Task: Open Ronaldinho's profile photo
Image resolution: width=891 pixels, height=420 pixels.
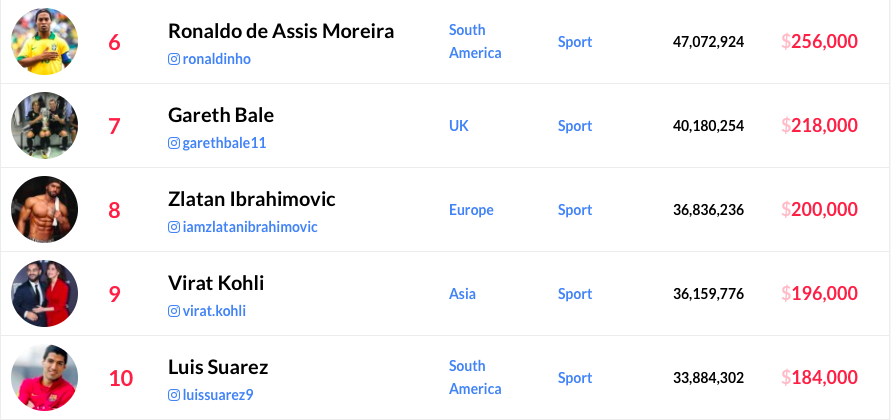Action: pos(45,42)
